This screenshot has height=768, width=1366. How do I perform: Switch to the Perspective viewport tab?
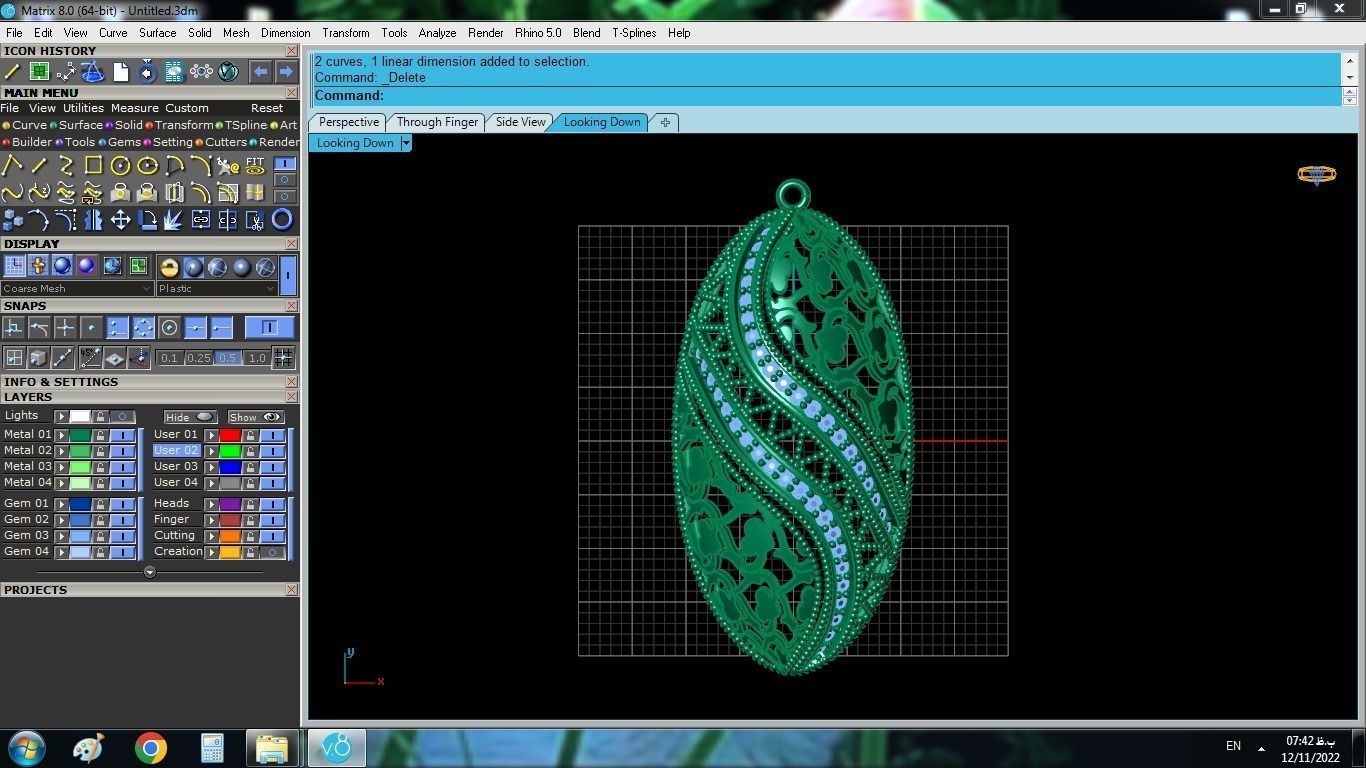[x=348, y=122]
